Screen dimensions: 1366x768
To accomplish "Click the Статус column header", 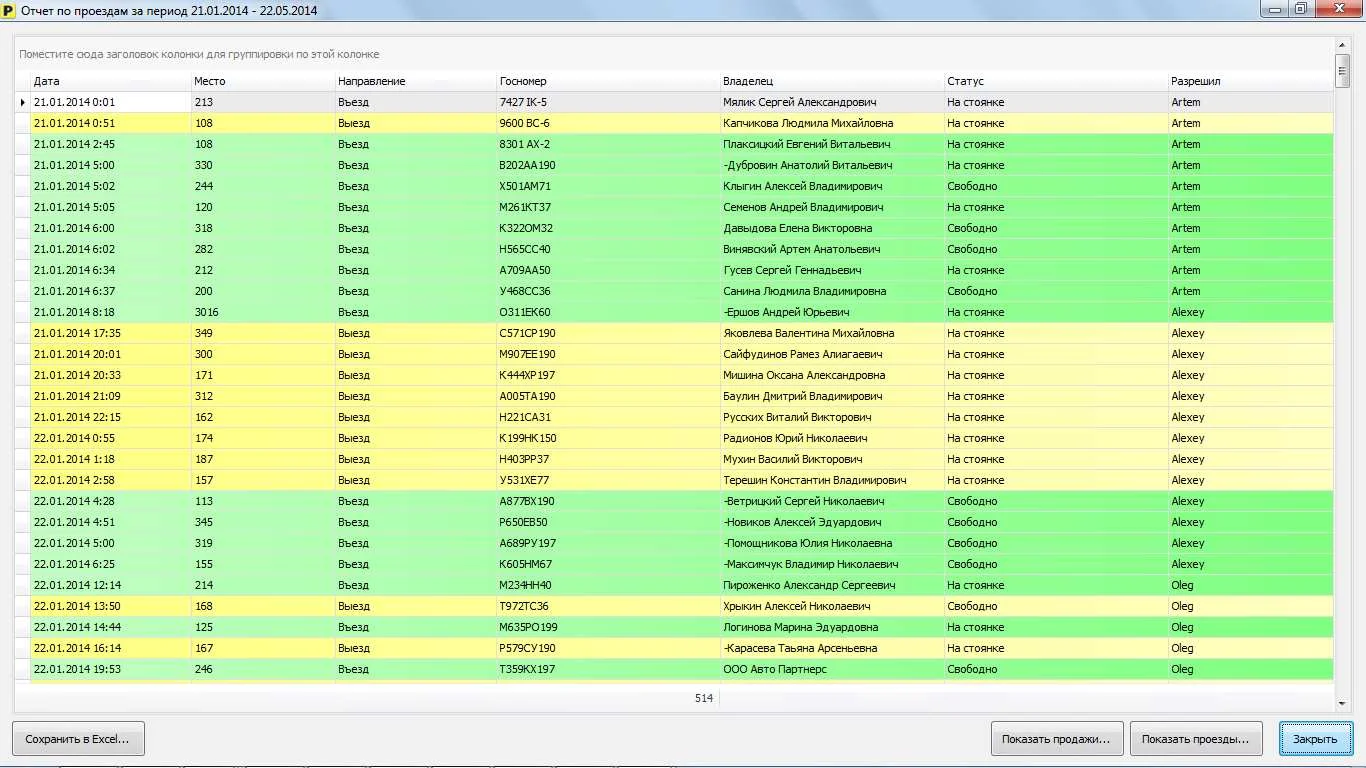I will (1055, 81).
